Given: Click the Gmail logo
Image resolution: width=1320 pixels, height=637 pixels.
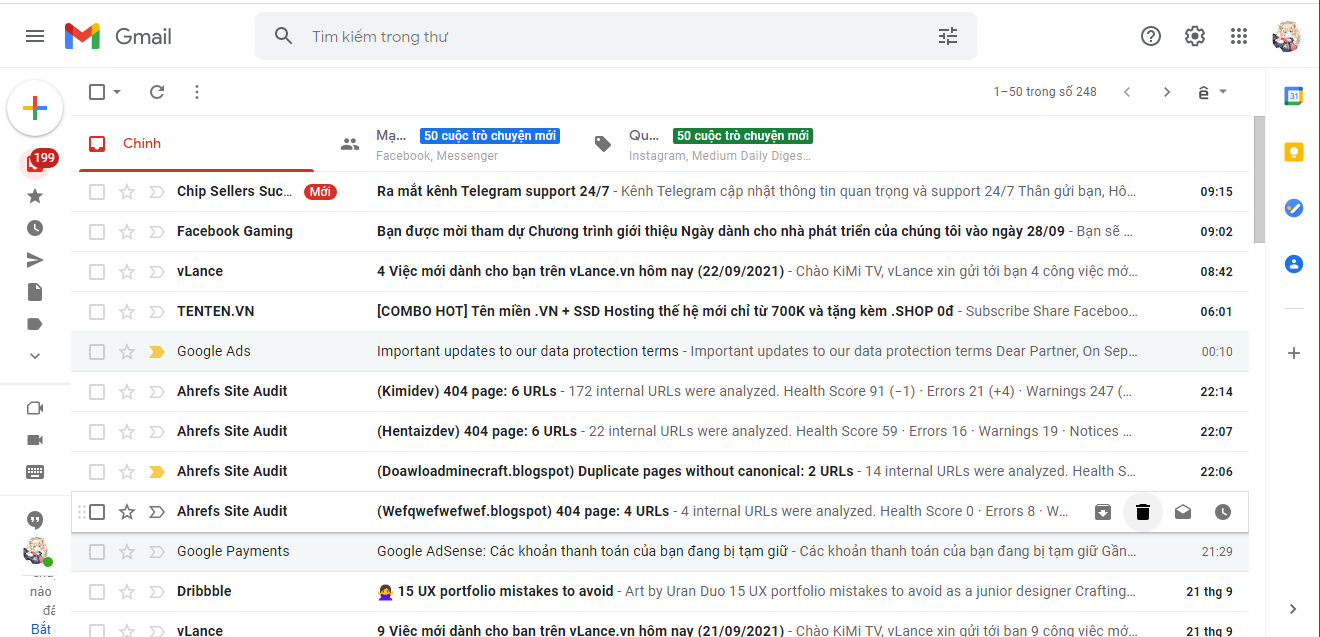Looking at the screenshot, I should [118, 37].
